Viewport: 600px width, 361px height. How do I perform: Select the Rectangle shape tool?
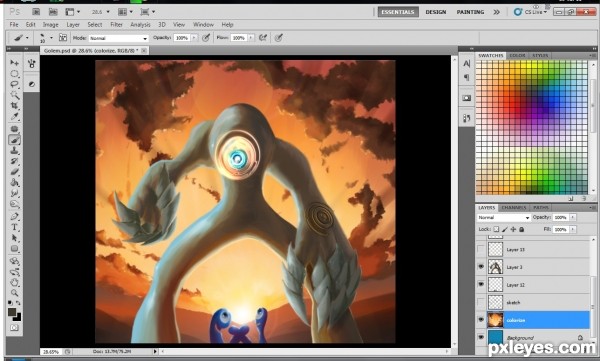point(15,248)
